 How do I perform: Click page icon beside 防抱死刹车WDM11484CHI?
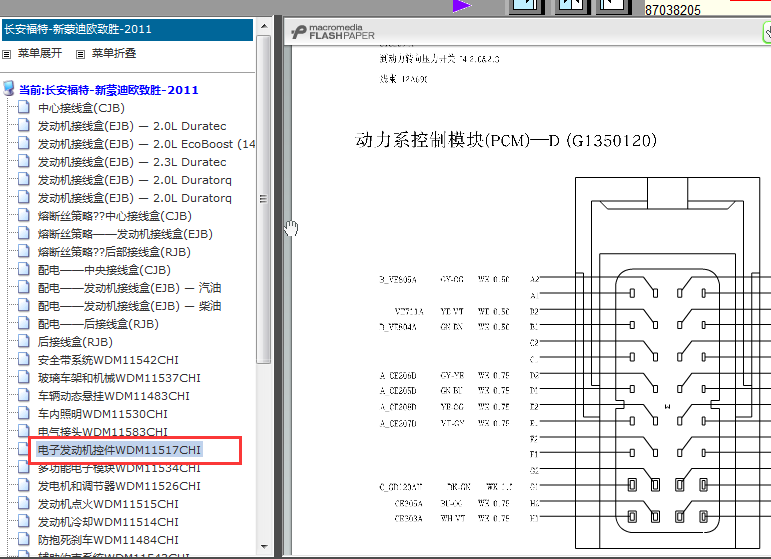[24, 539]
